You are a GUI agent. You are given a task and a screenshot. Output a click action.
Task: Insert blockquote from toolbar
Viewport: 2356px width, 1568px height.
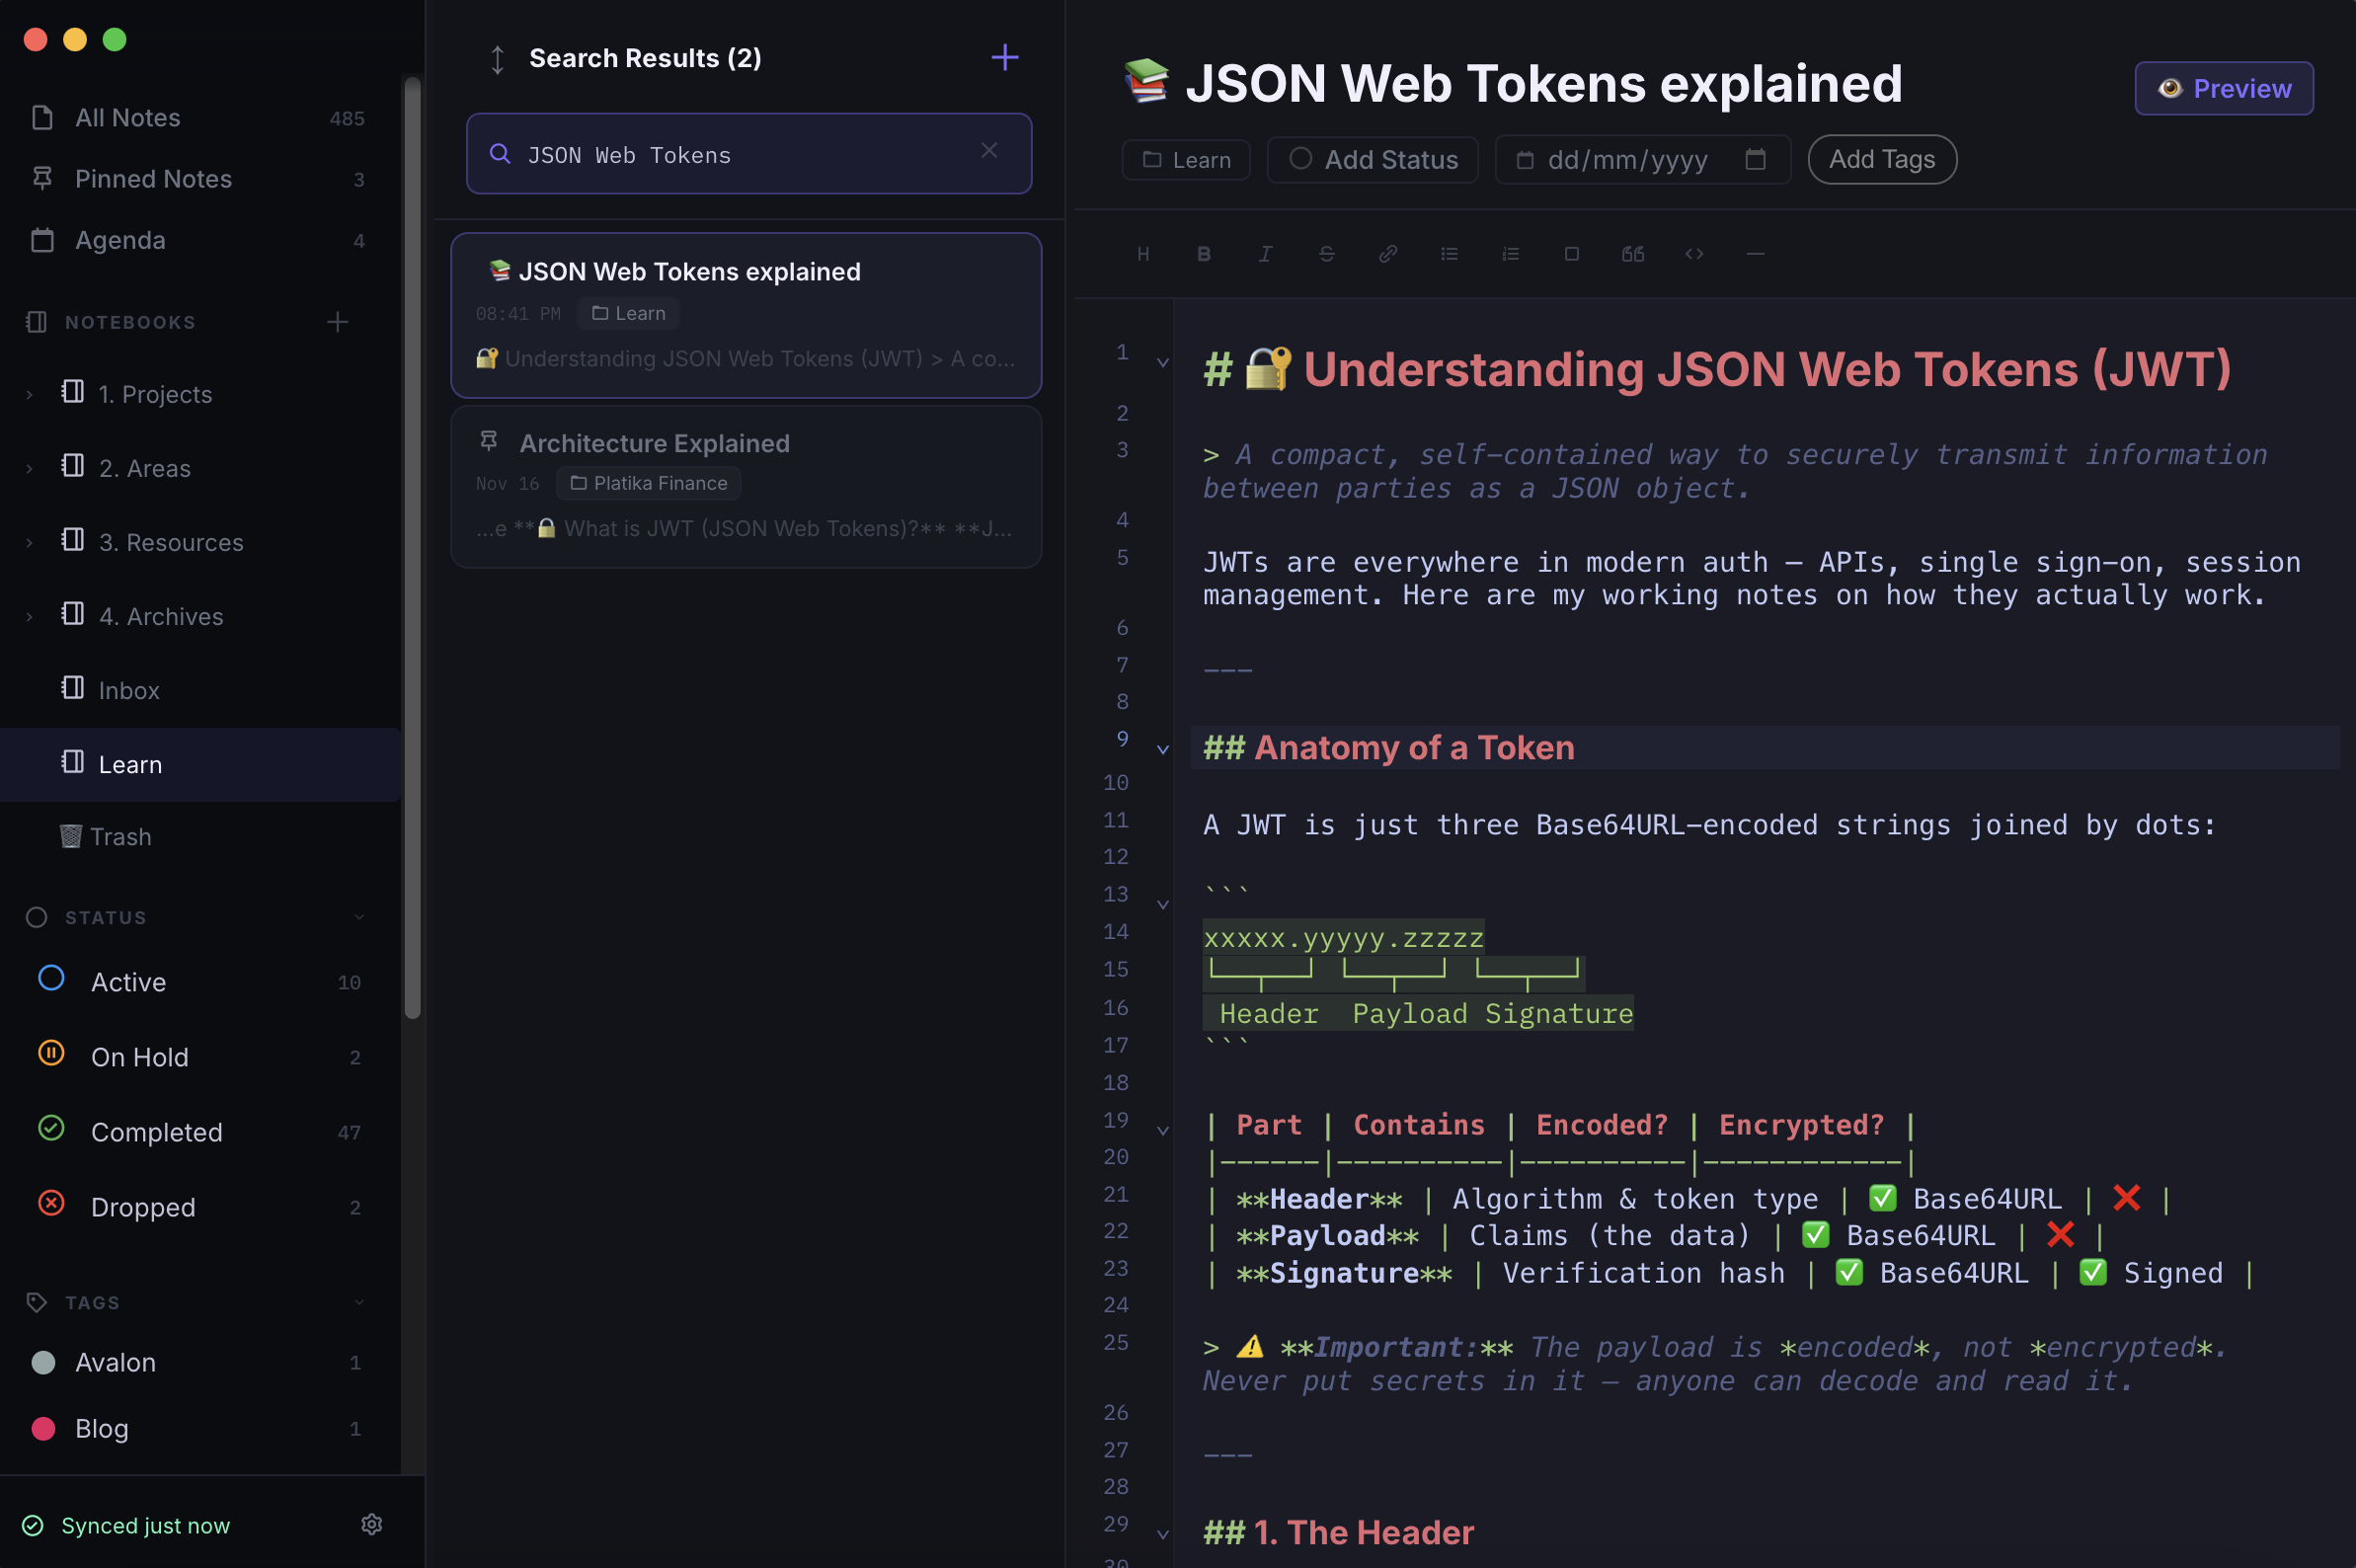[1633, 254]
